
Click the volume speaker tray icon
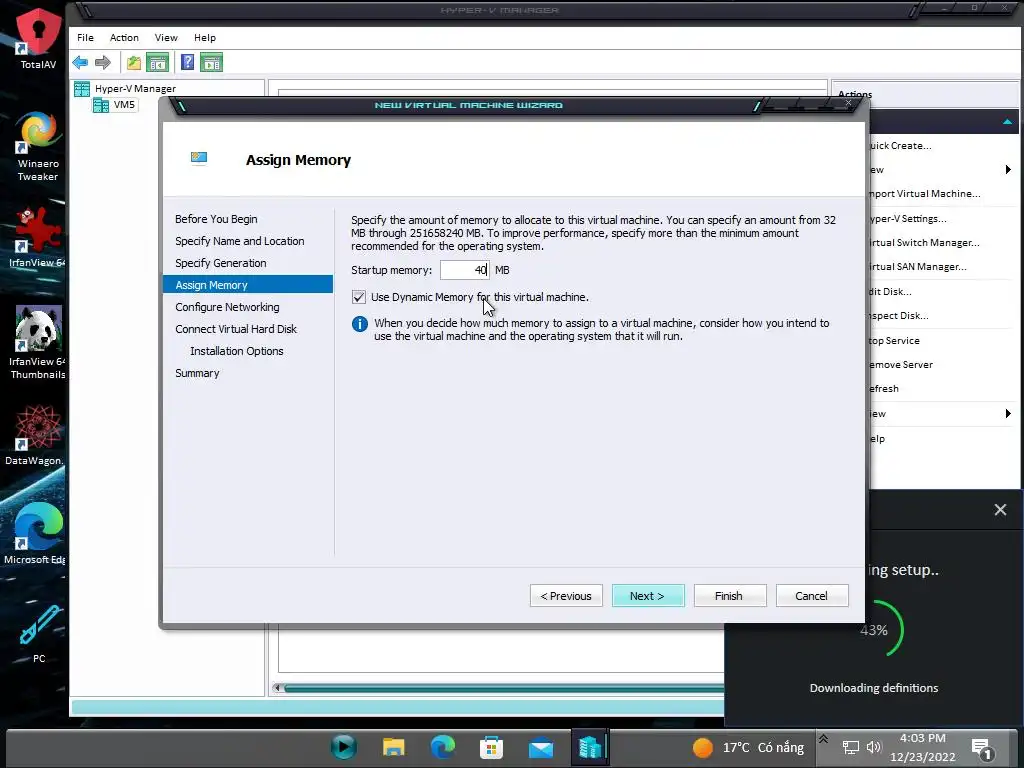[x=874, y=747]
